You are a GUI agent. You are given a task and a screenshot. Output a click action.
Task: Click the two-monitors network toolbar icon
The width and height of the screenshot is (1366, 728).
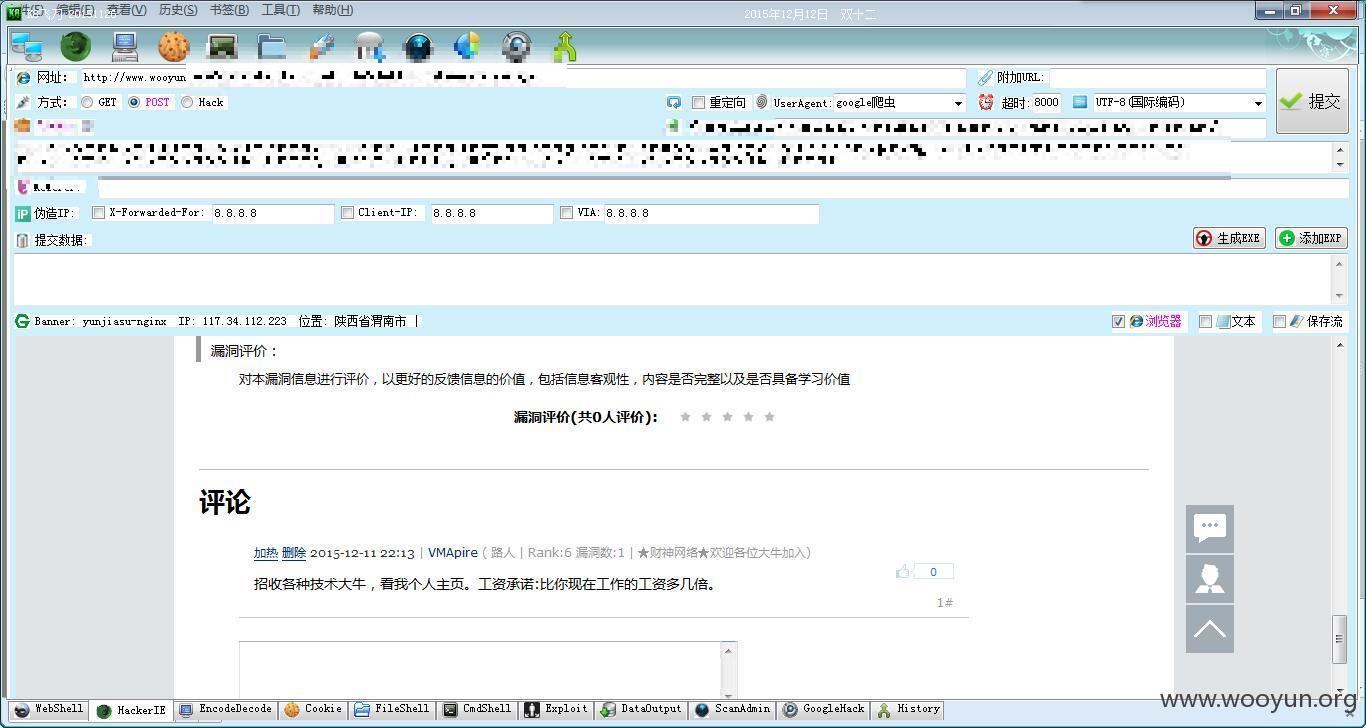(x=26, y=46)
